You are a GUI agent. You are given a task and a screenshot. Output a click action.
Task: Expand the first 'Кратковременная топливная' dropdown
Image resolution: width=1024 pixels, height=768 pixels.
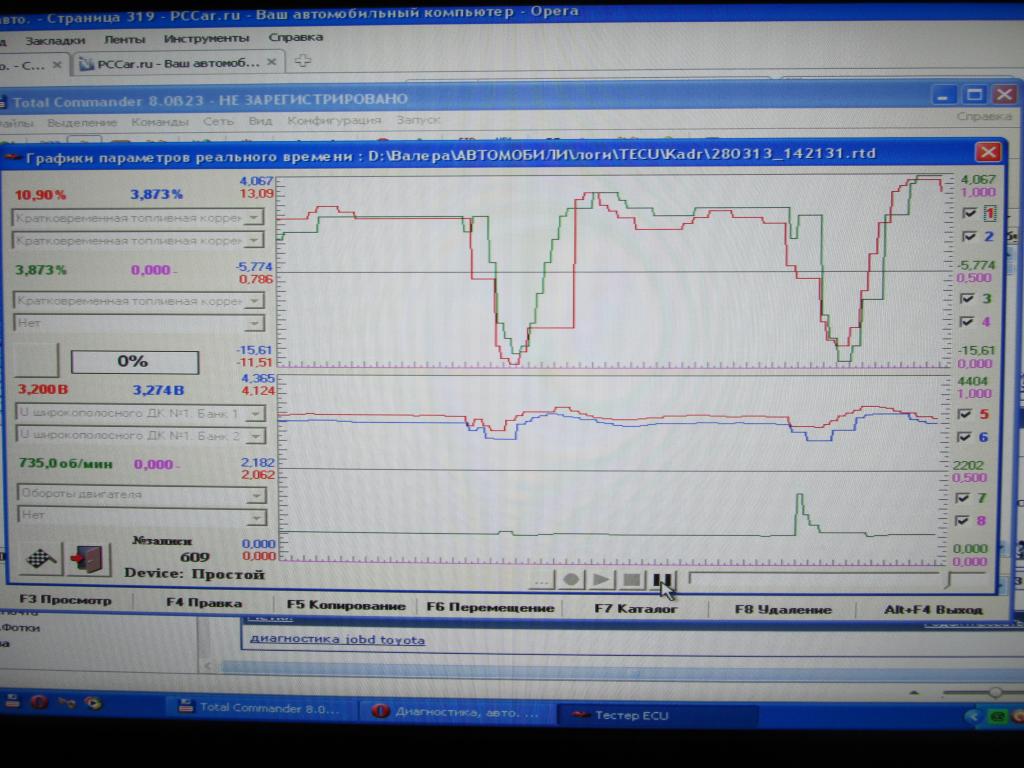point(255,217)
